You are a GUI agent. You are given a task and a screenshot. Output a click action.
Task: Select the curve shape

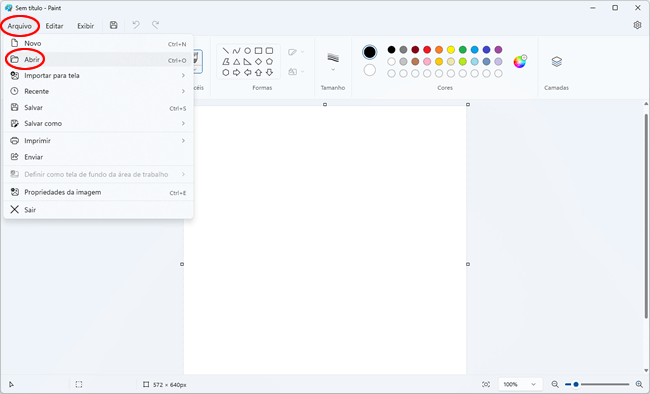[x=236, y=51]
